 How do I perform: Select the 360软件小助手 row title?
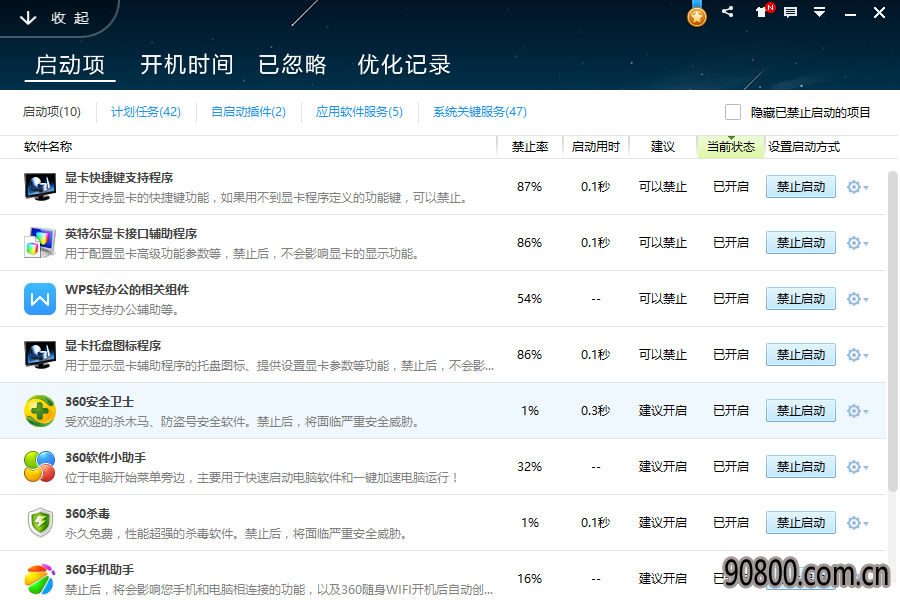tap(106, 458)
